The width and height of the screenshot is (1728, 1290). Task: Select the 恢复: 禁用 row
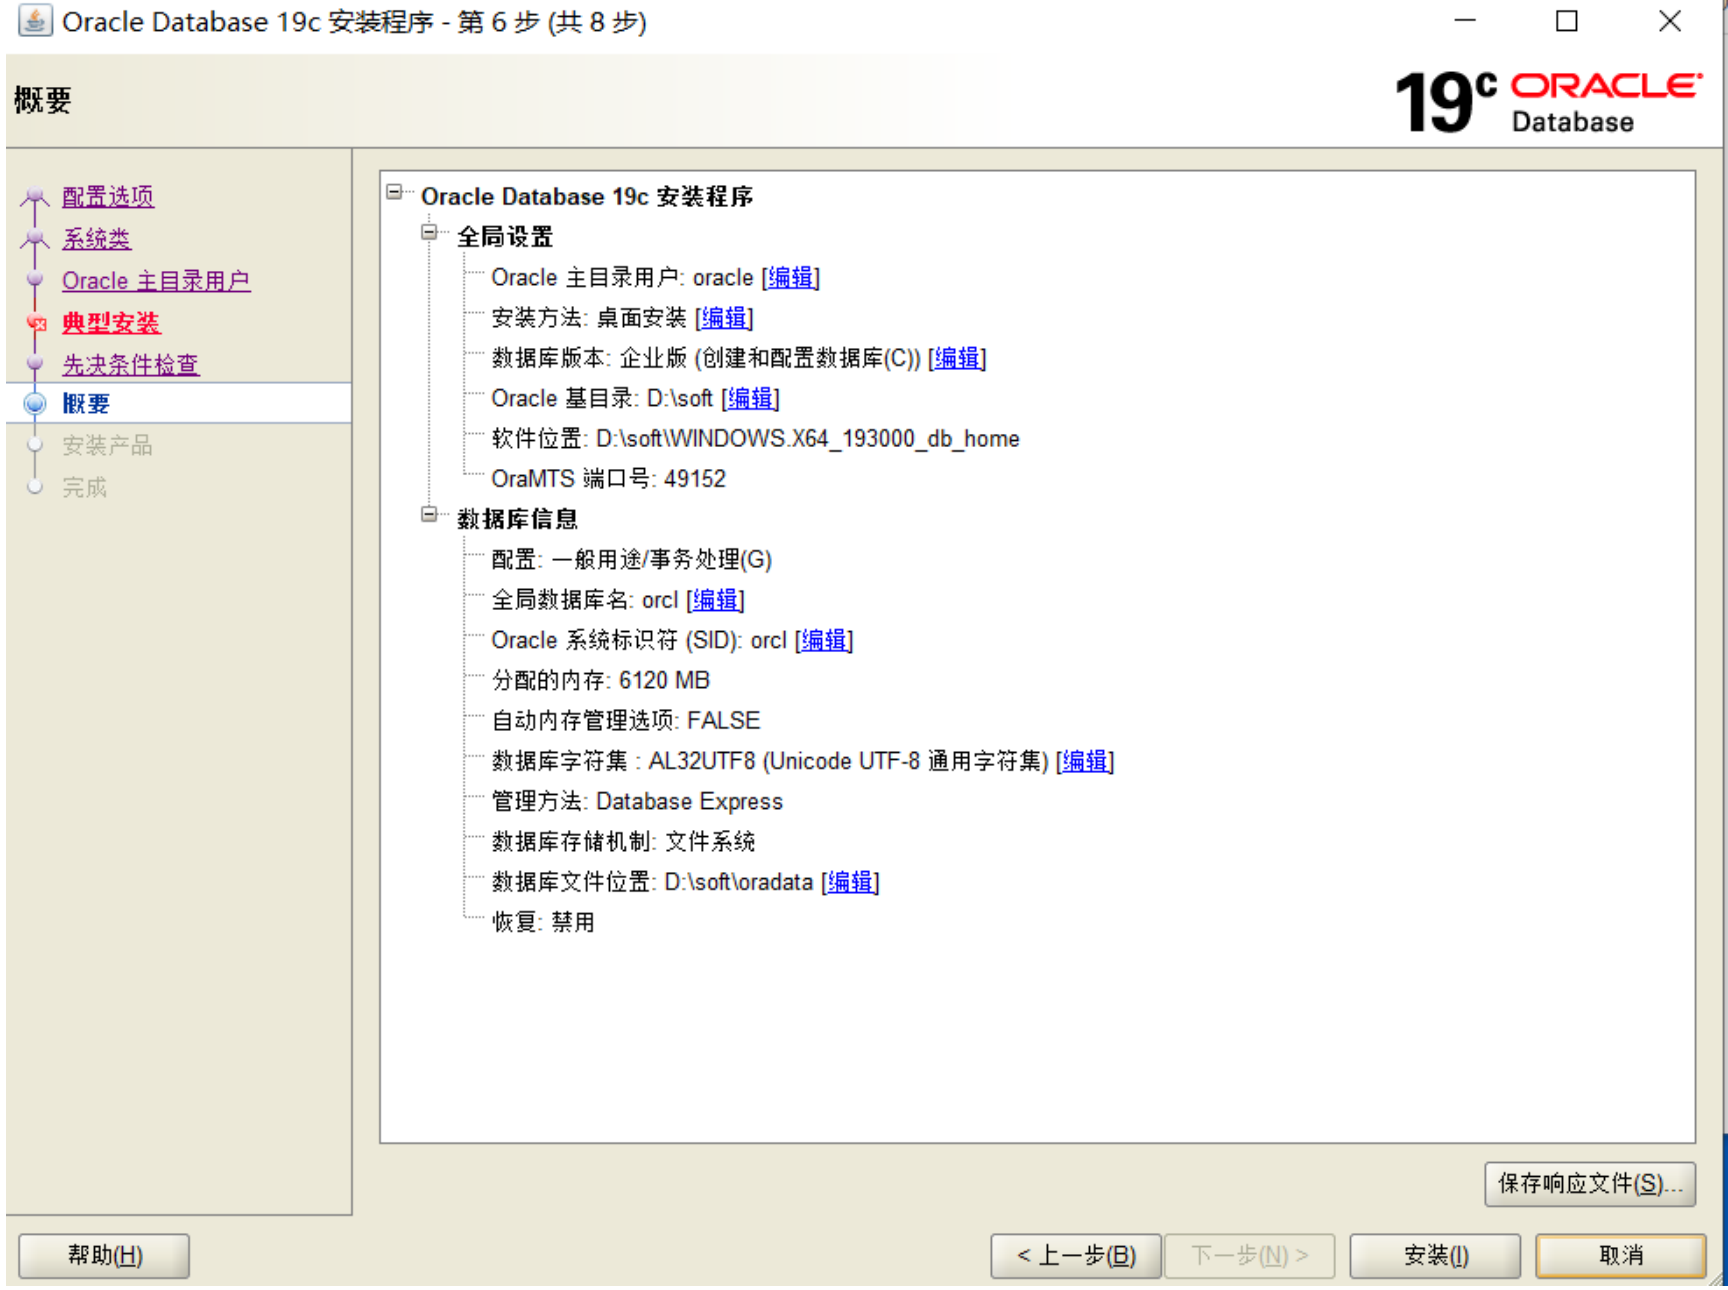pos(543,922)
